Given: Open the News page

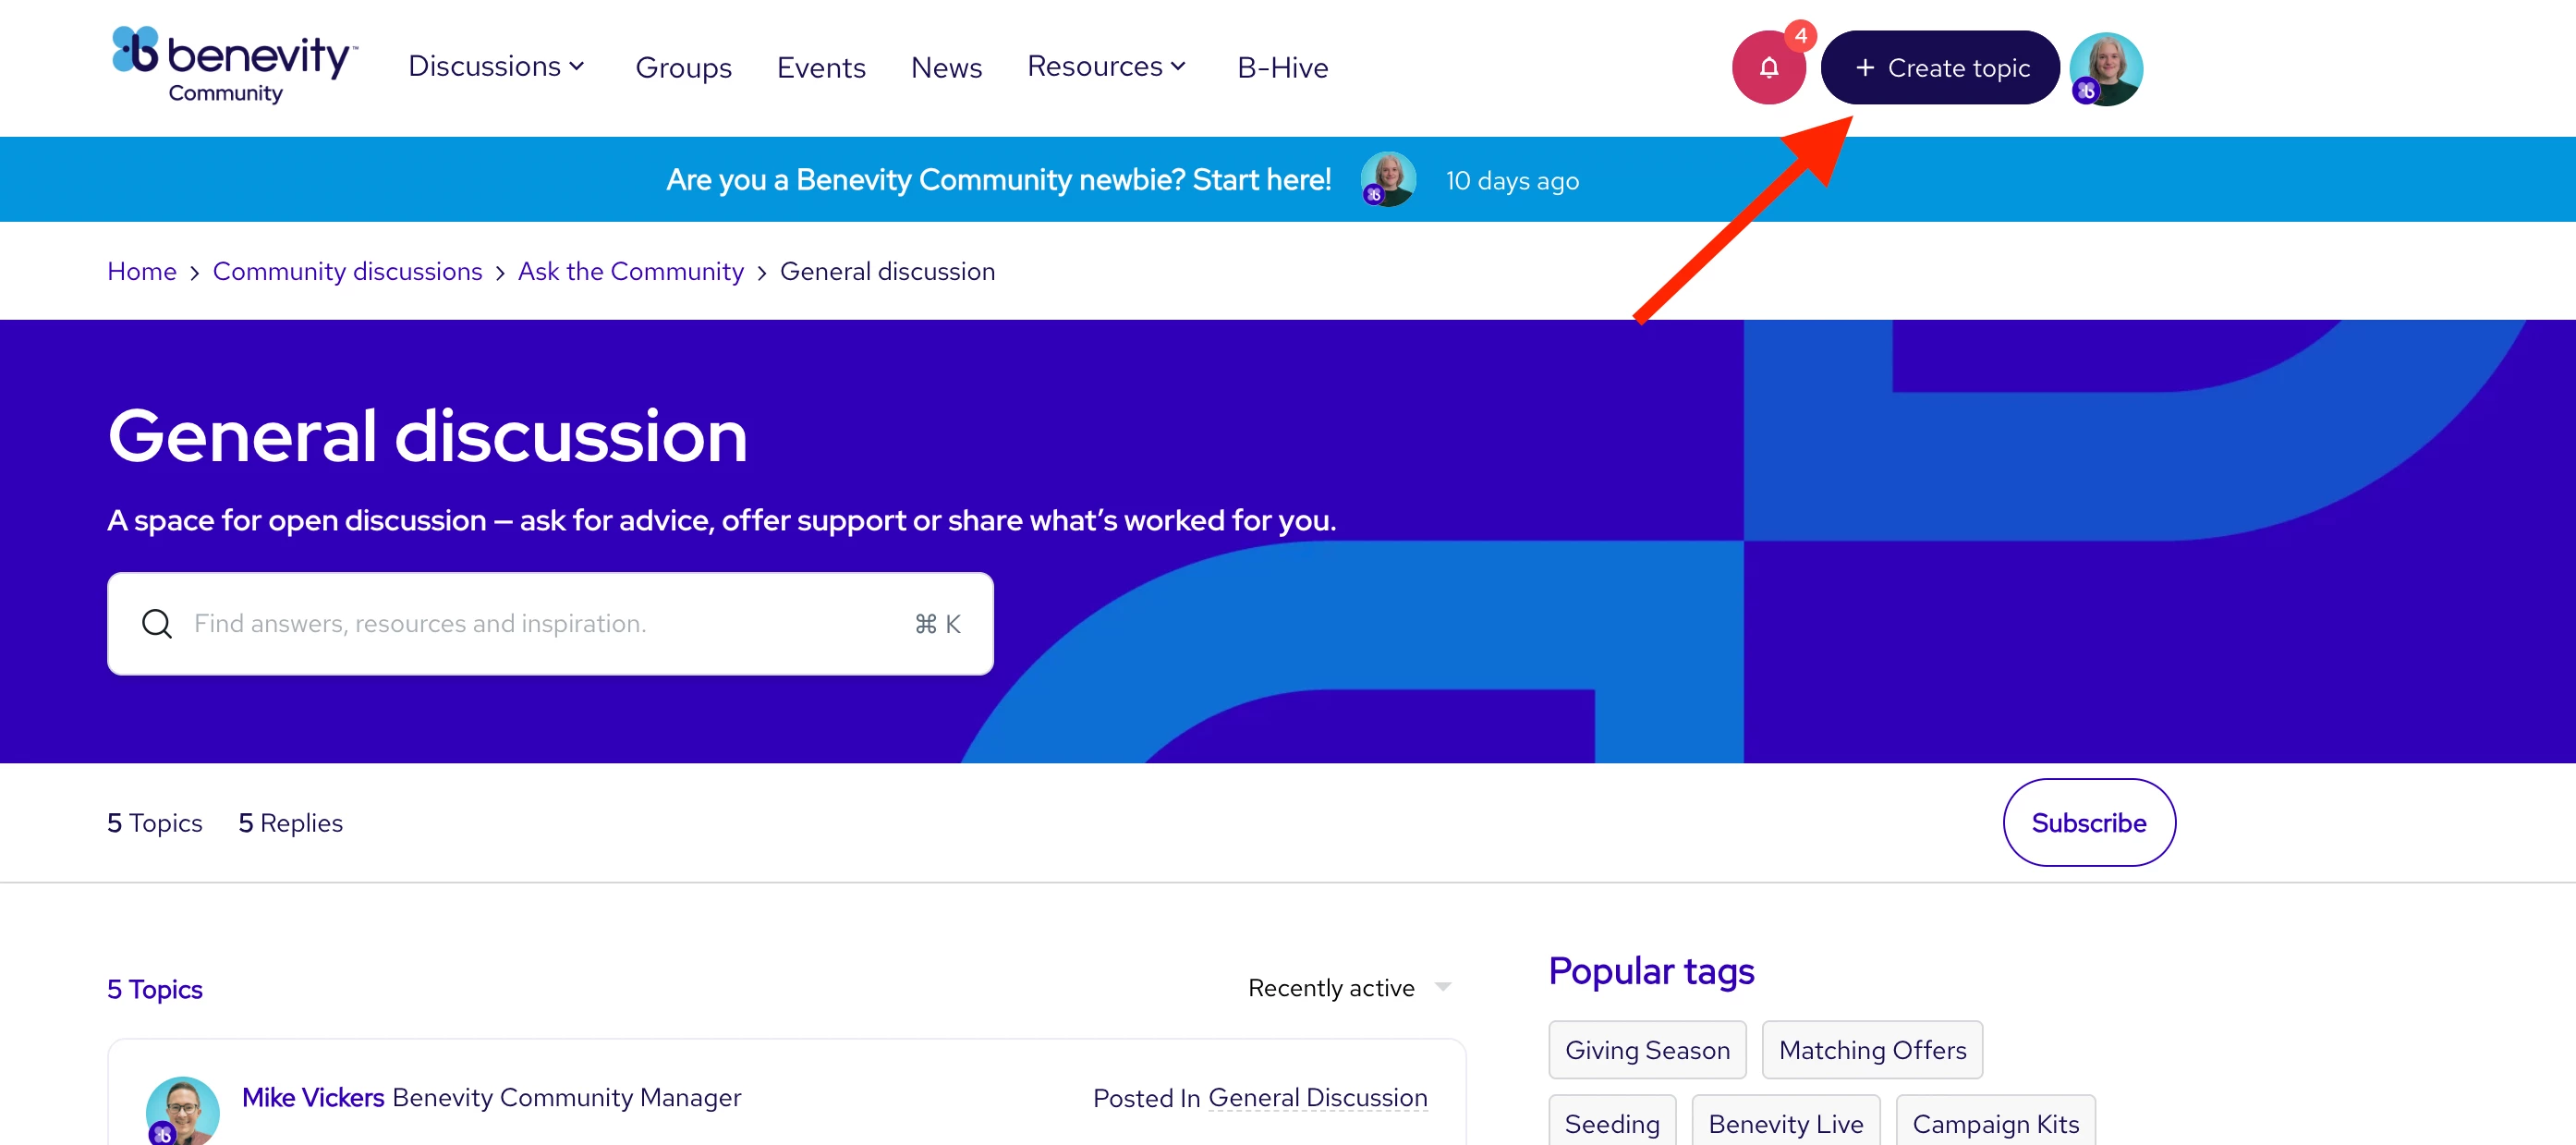Looking at the screenshot, I should [x=946, y=68].
